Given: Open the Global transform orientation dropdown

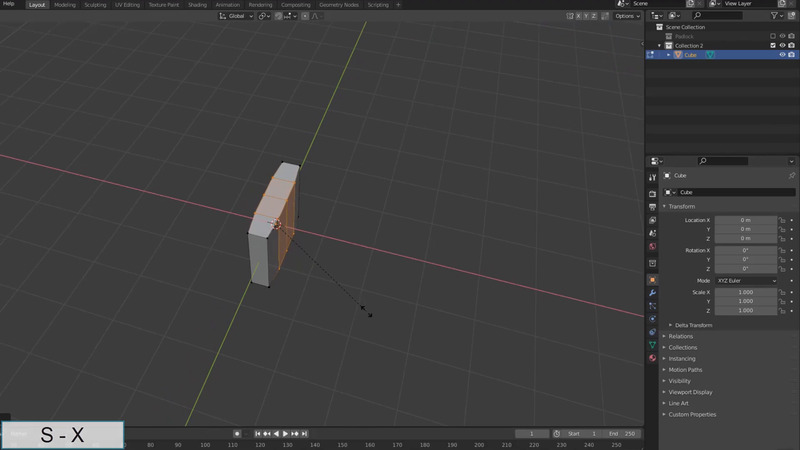Looking at the screenshot, I should pos(238,16).
